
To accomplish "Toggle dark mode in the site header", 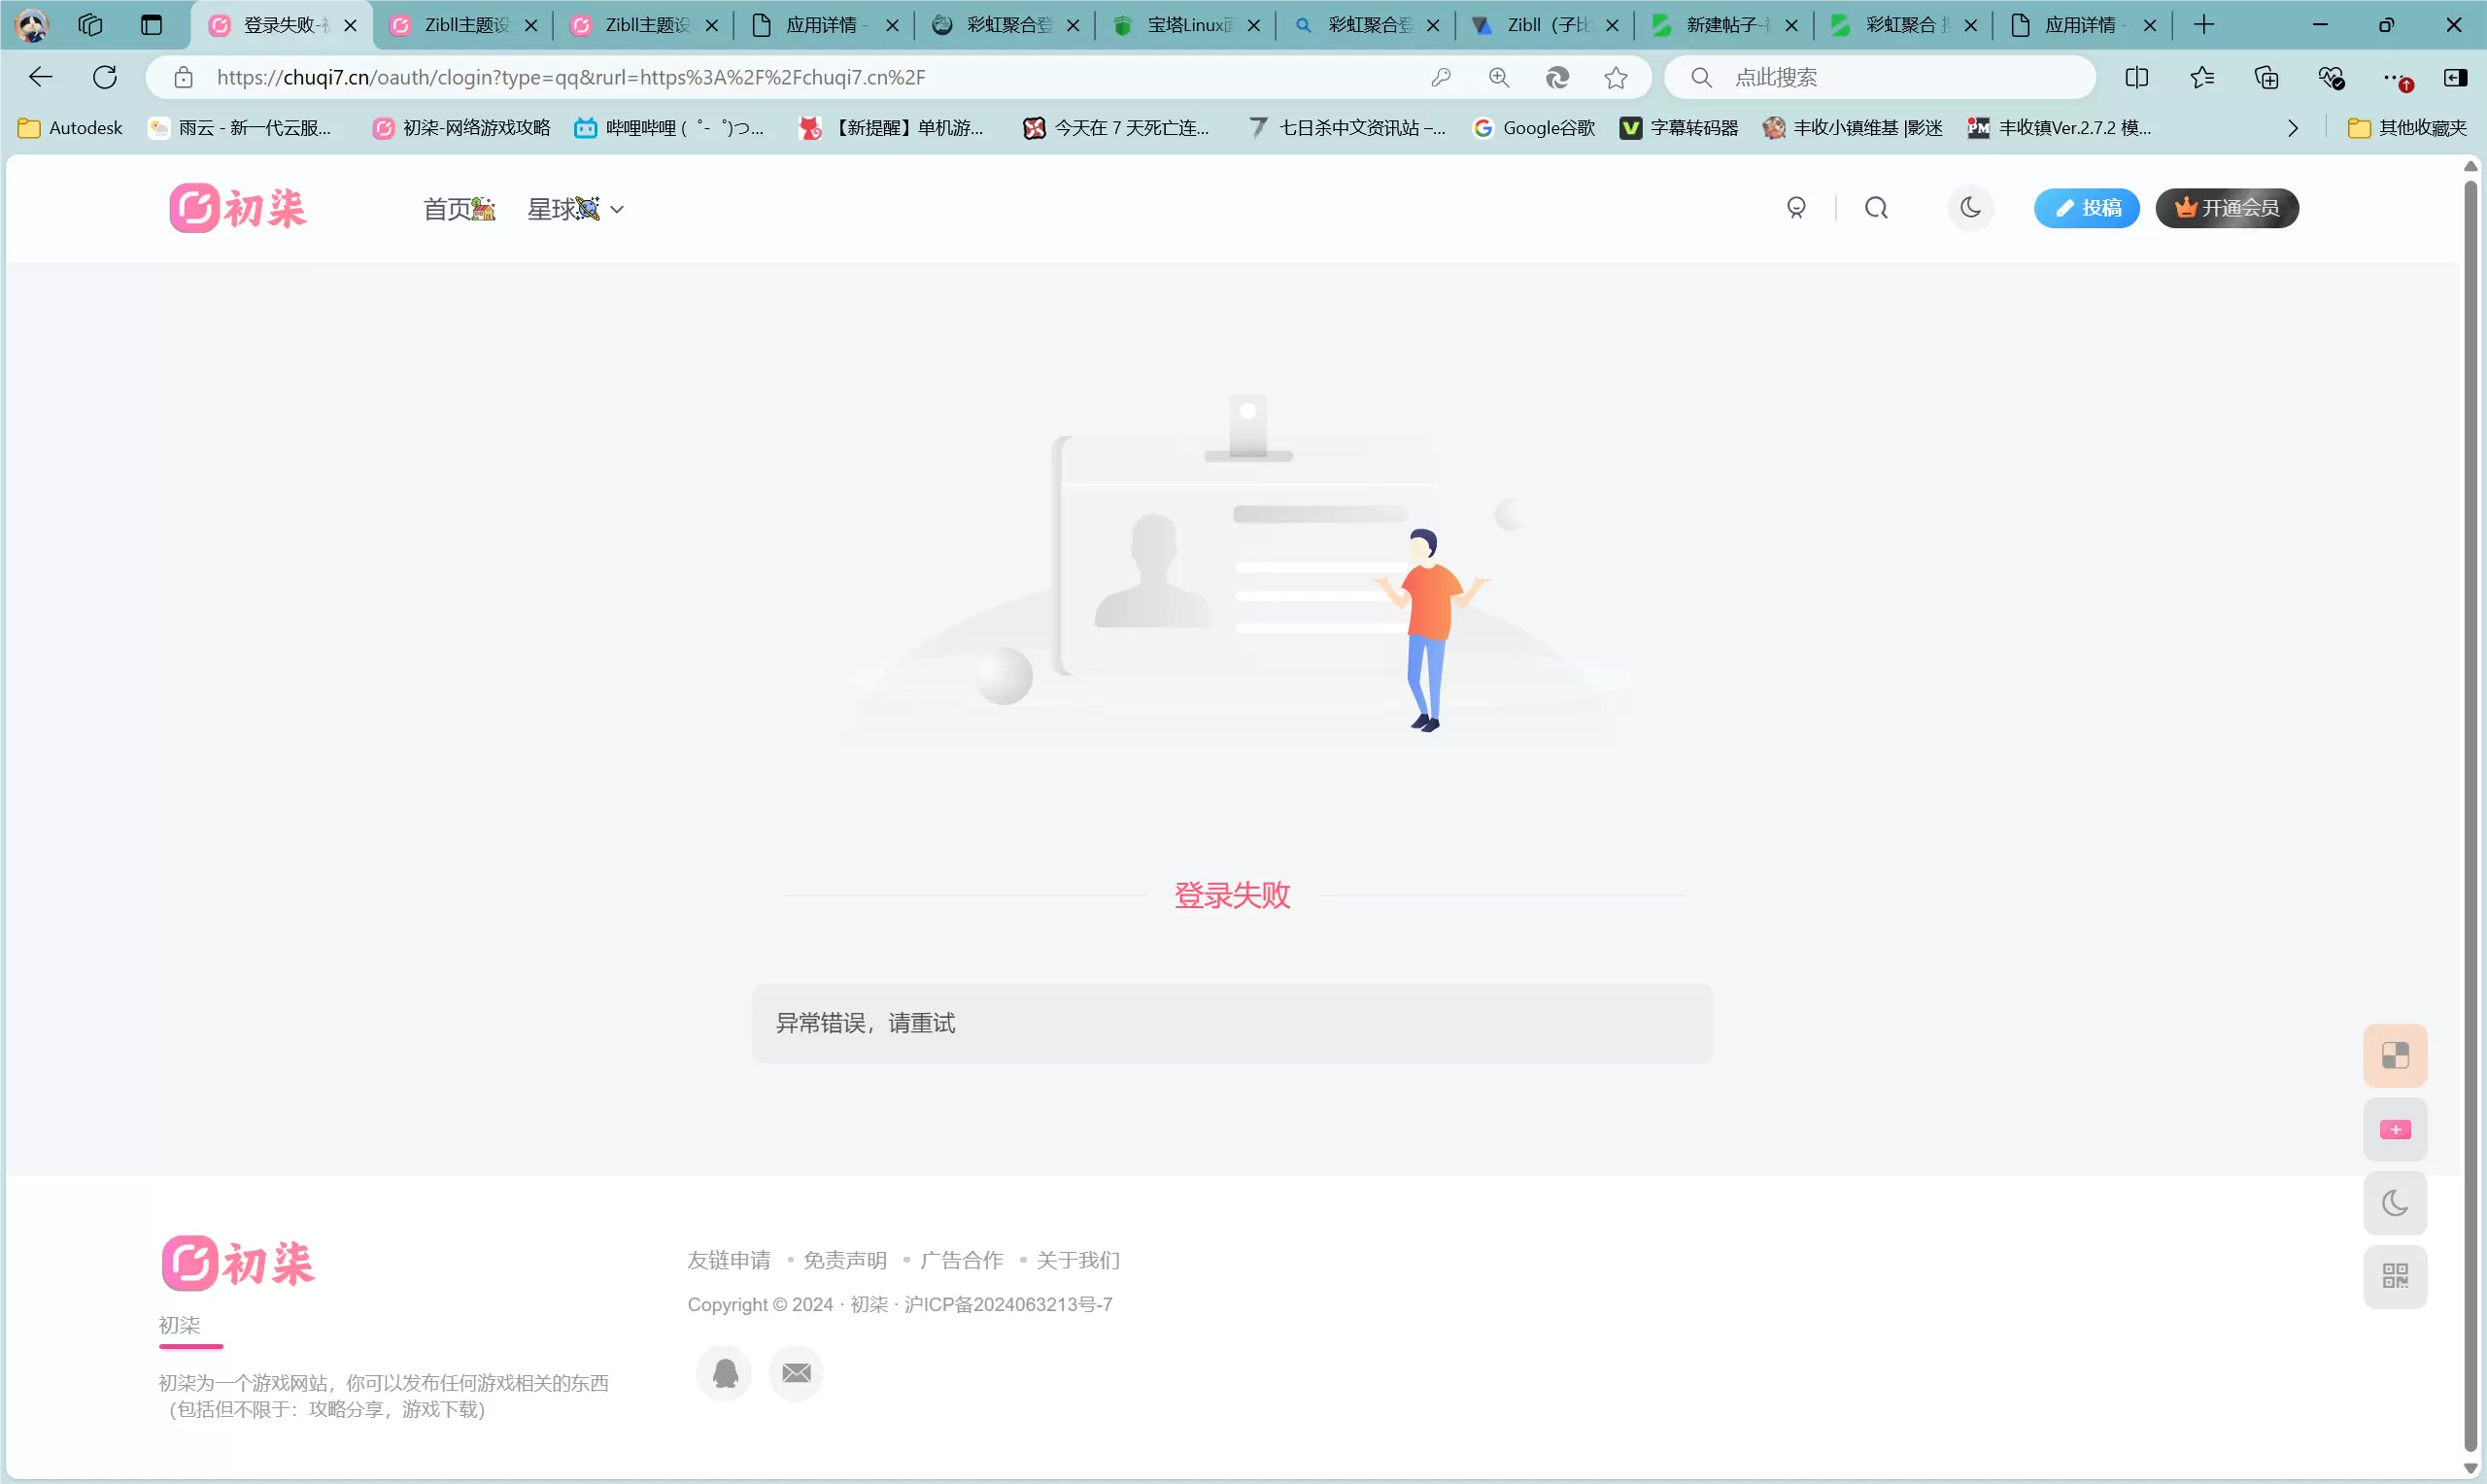I will click(x=1971, y=208).
